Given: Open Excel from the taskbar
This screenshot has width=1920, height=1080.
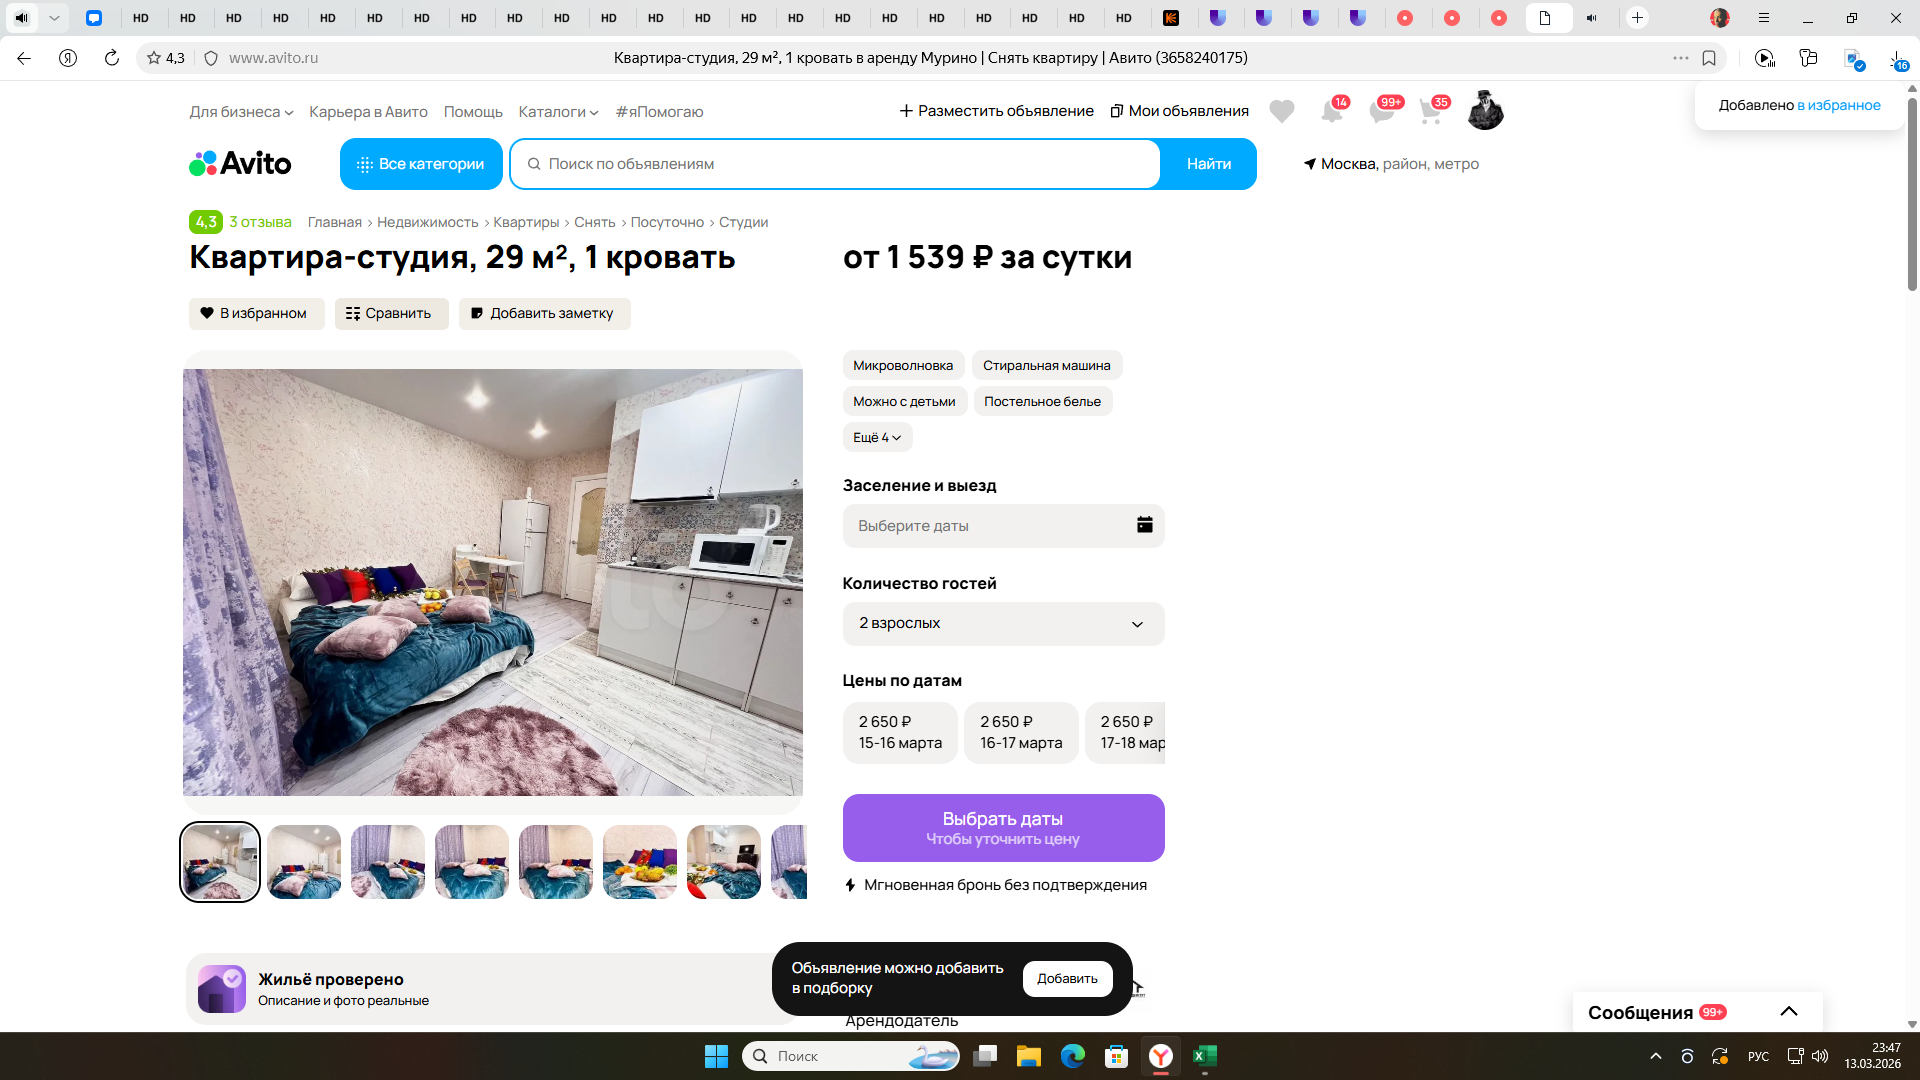Looking at the screenshot, I should (1204, 1056).
